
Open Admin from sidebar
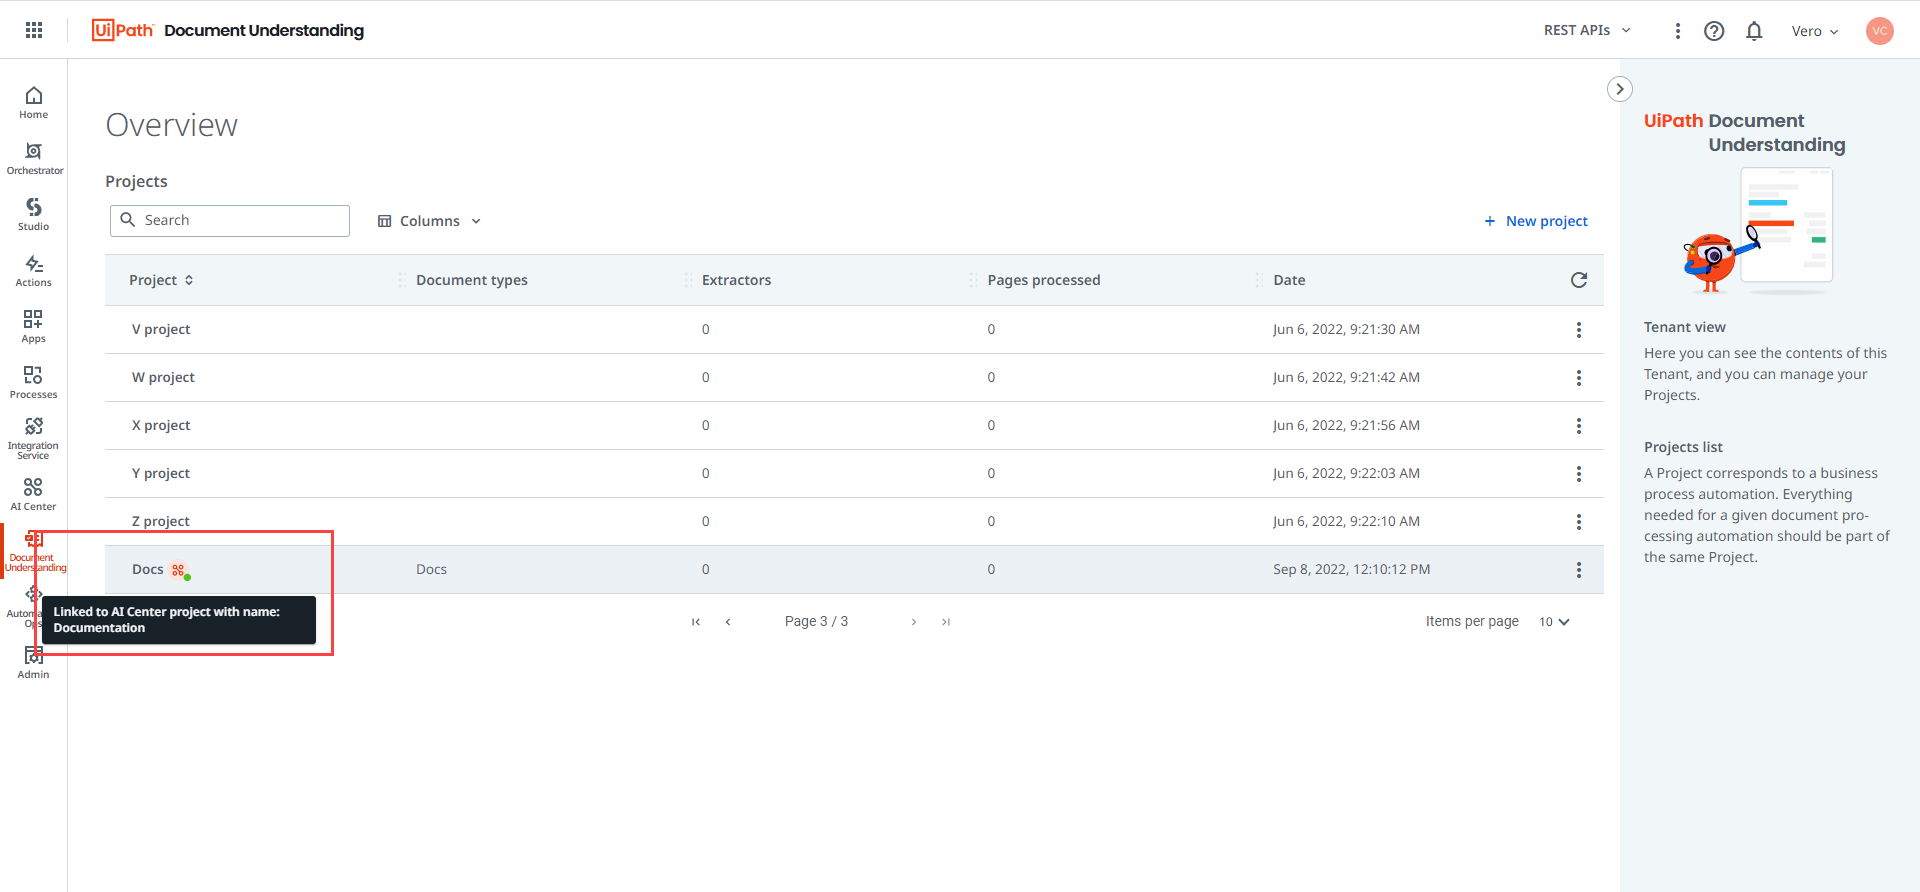click(x=34, y=662)
